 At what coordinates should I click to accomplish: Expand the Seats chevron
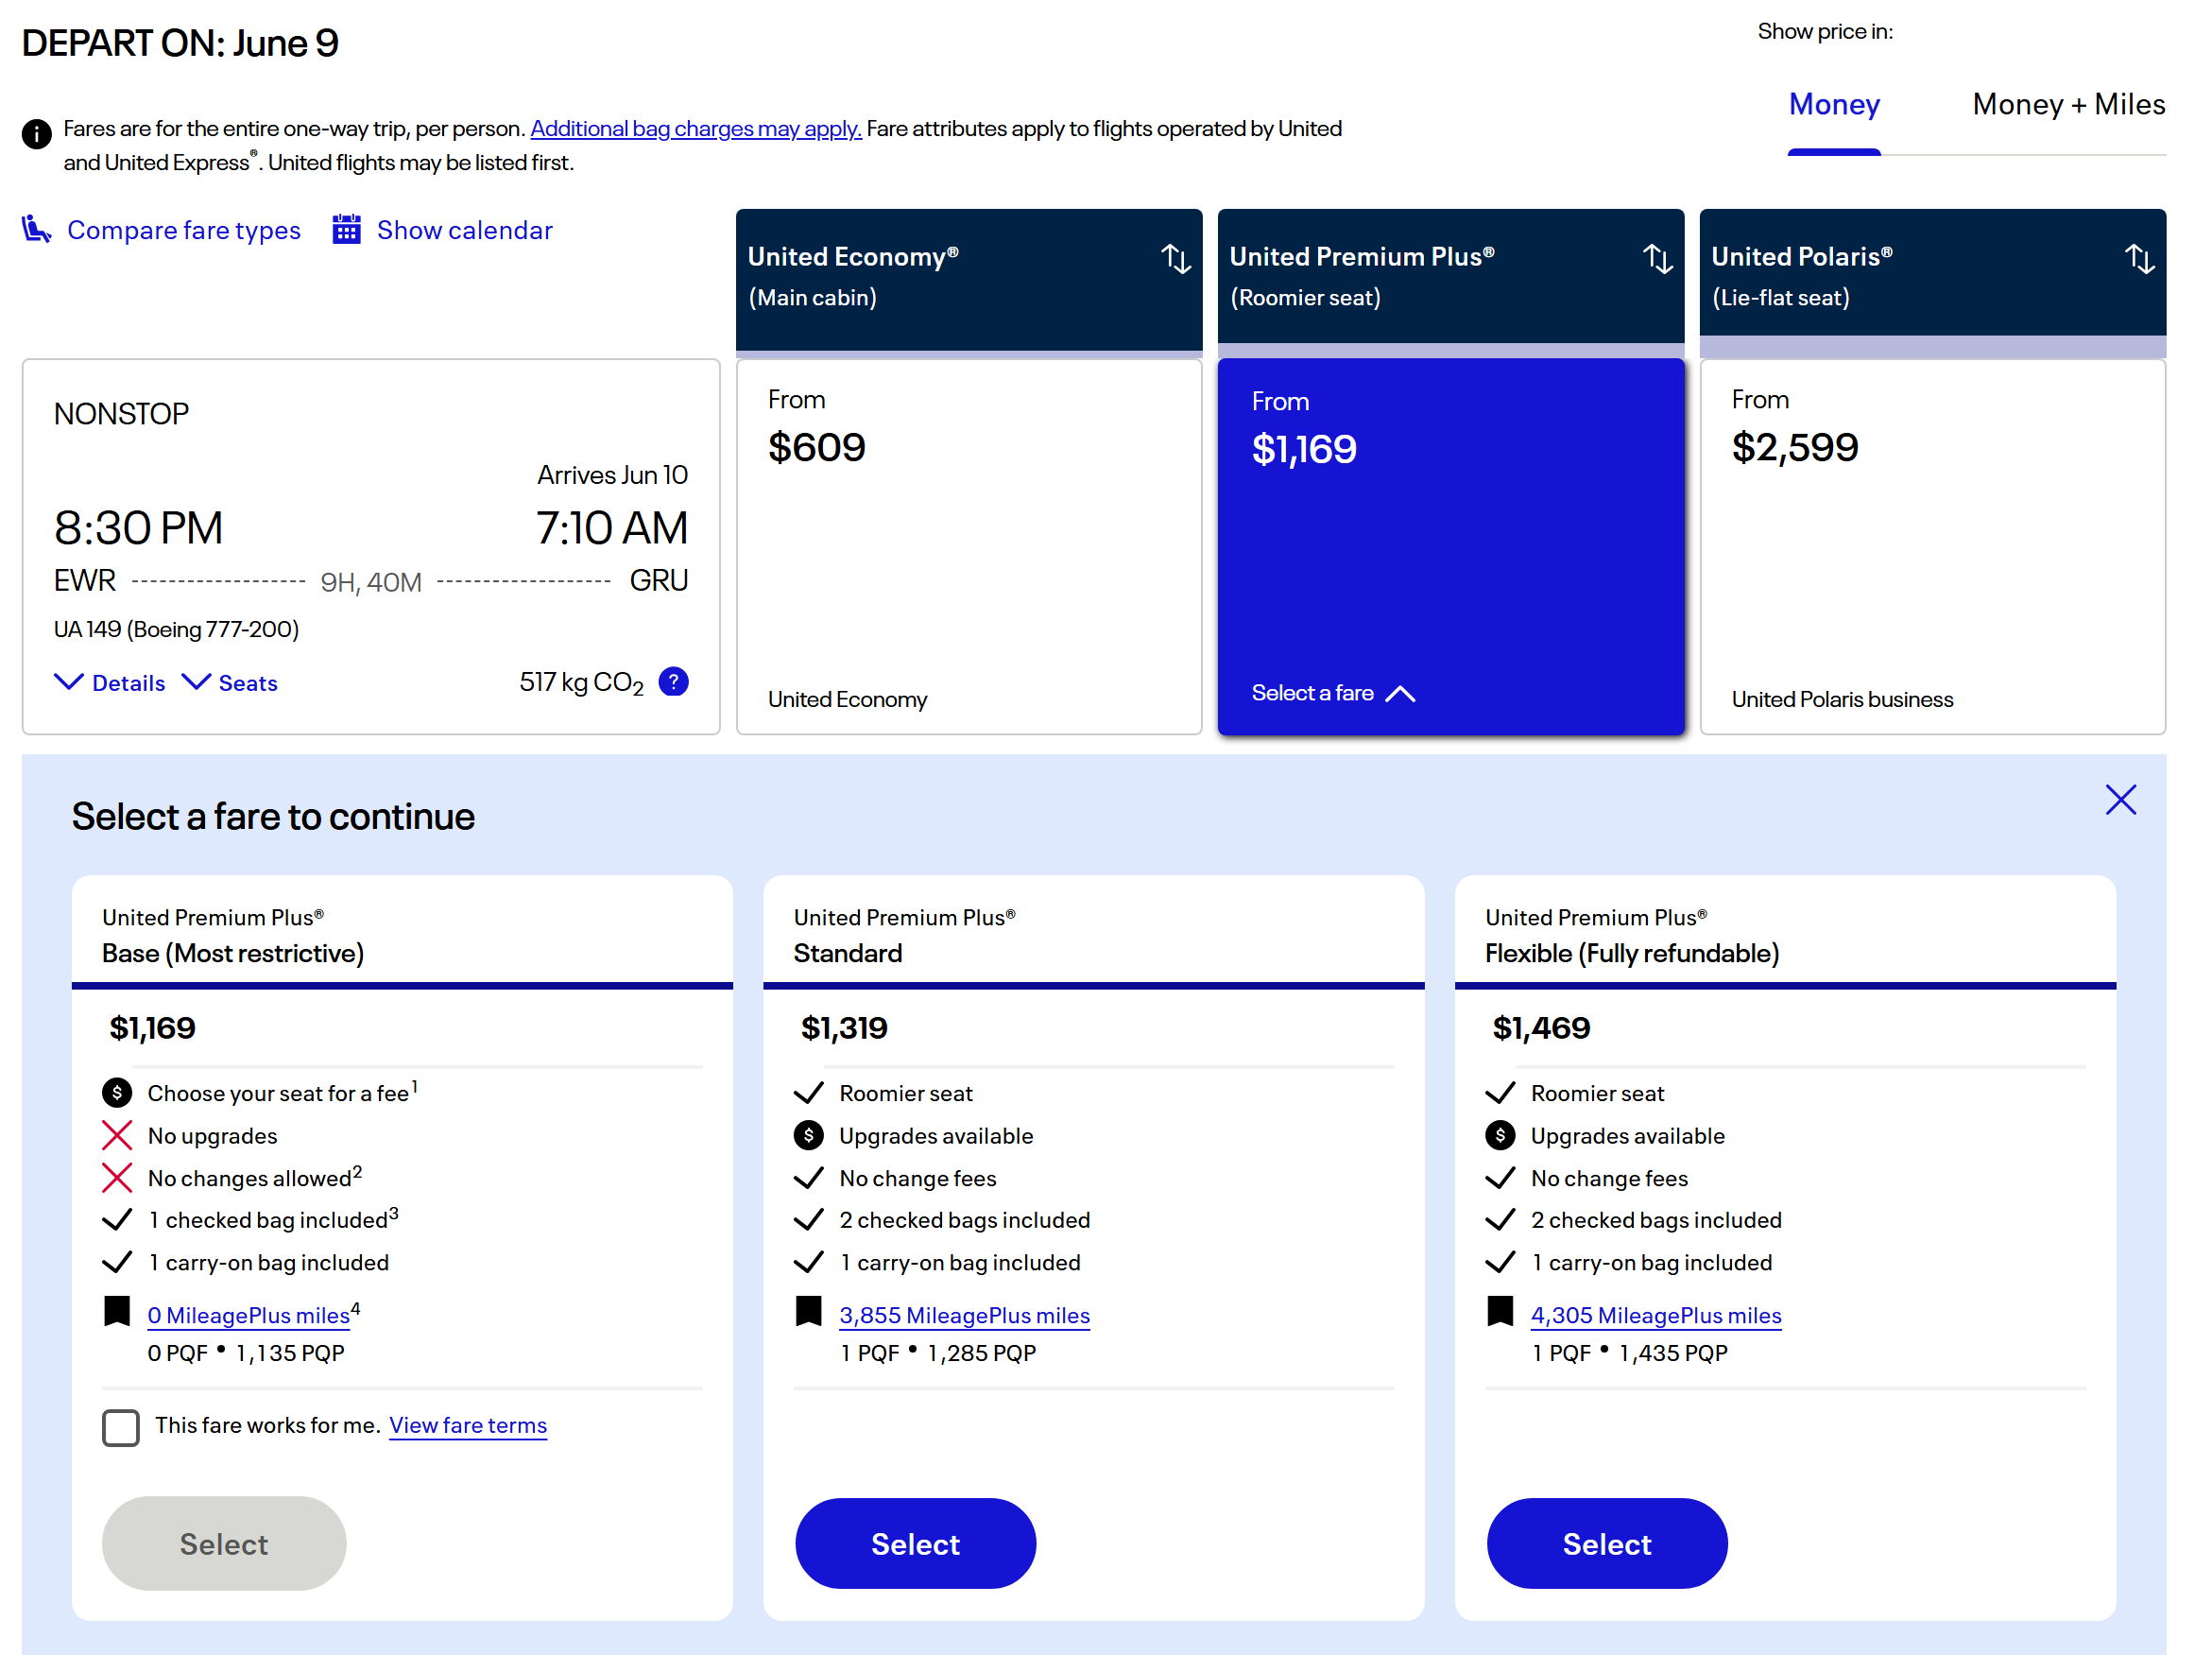click(x=196, y=682)
